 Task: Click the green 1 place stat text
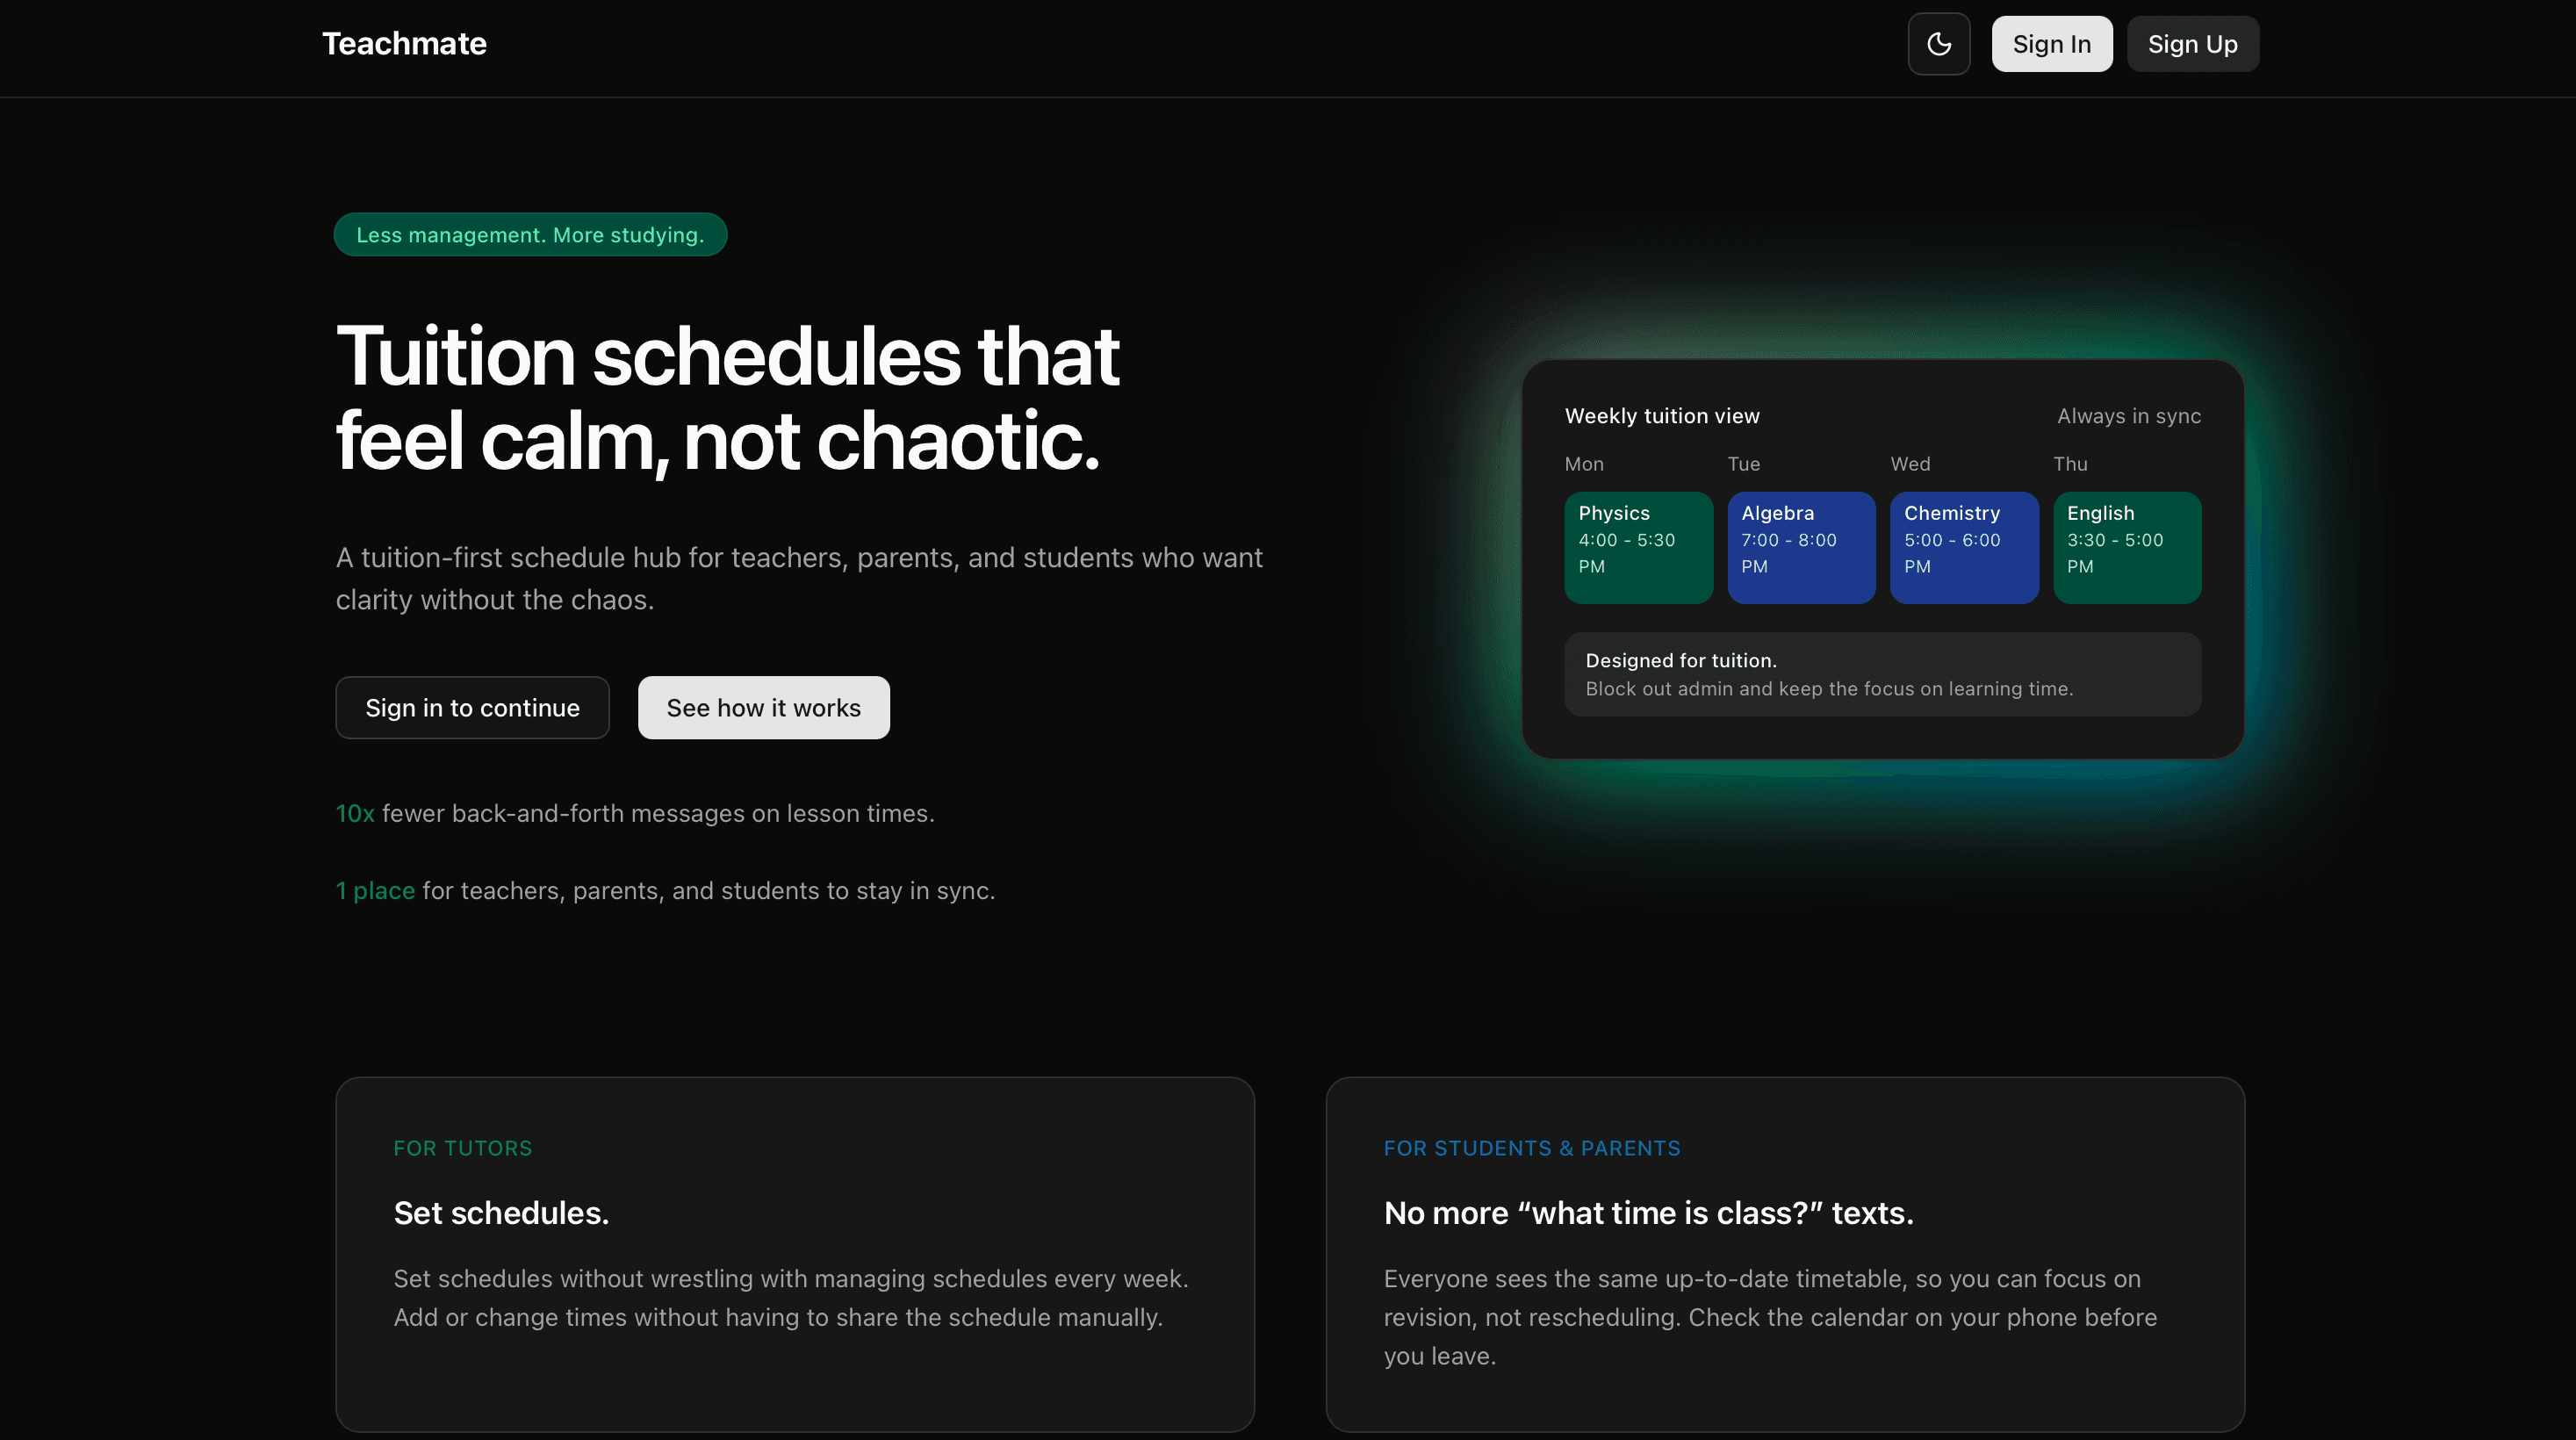[x=375, y=891]
